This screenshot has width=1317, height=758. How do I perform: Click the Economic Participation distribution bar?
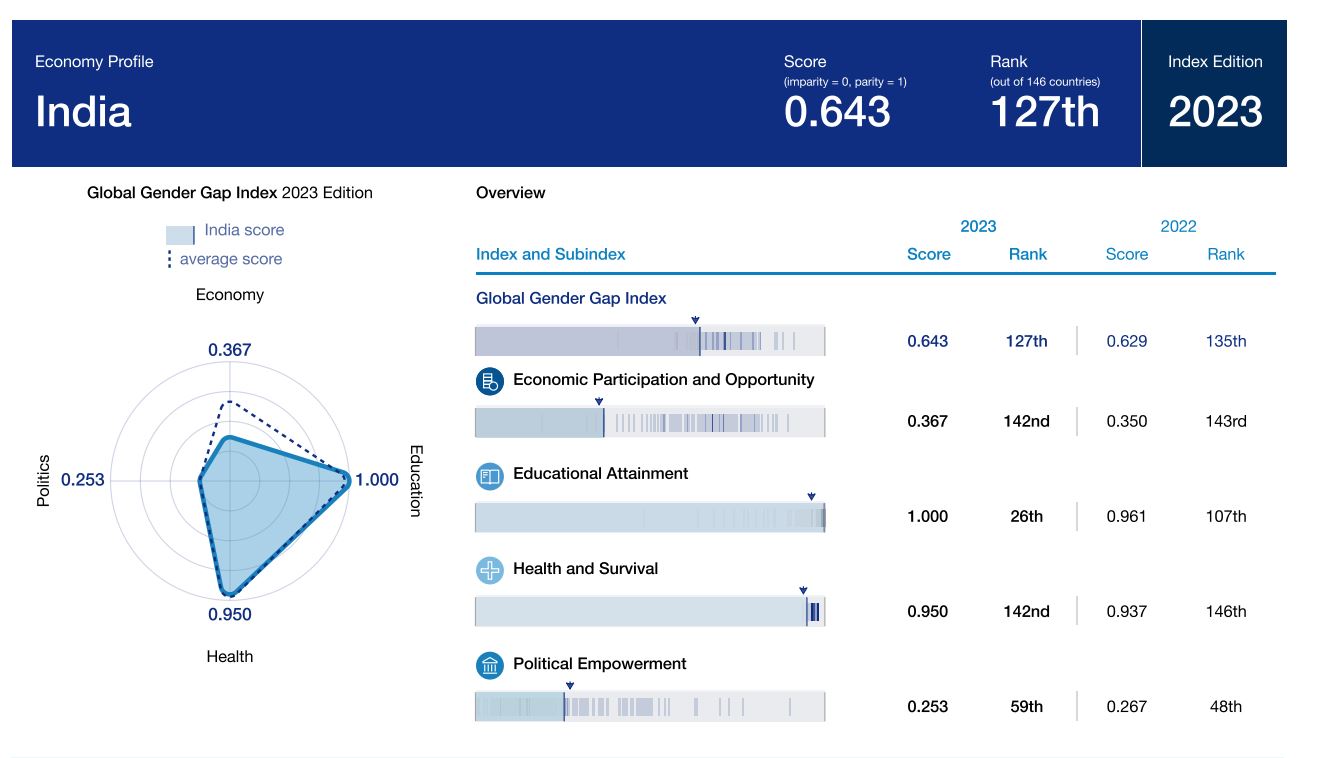(650, 422)
